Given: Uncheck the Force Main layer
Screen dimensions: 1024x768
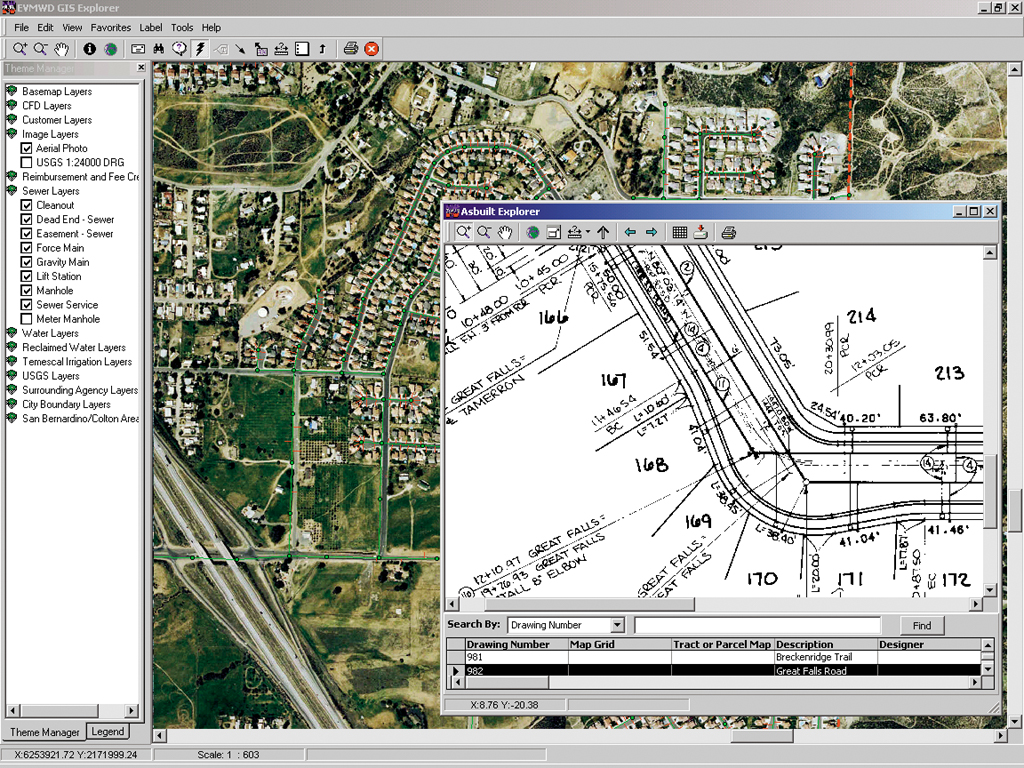Looking at the screenshot, I should coord(27,248).
